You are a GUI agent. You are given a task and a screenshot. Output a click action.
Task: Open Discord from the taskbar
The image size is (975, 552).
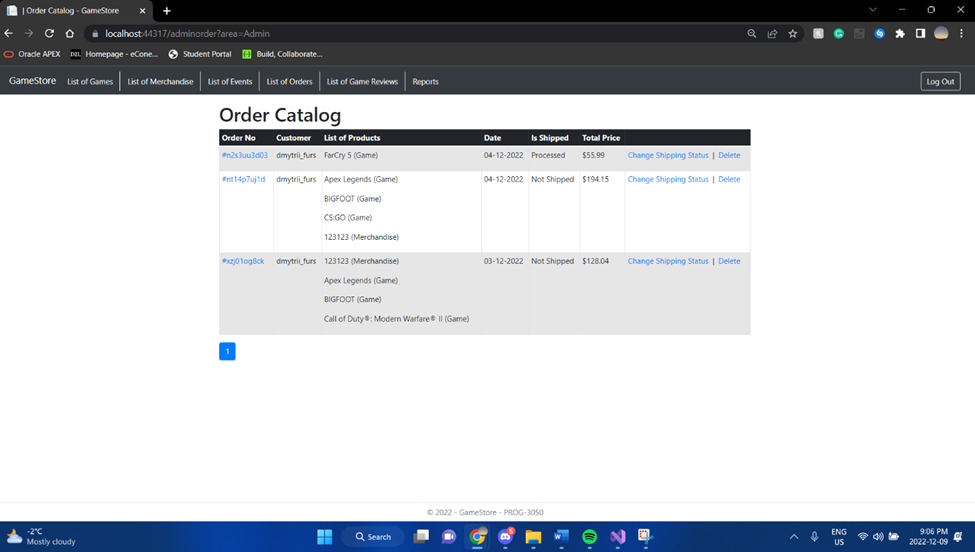(x=506, y=536)
